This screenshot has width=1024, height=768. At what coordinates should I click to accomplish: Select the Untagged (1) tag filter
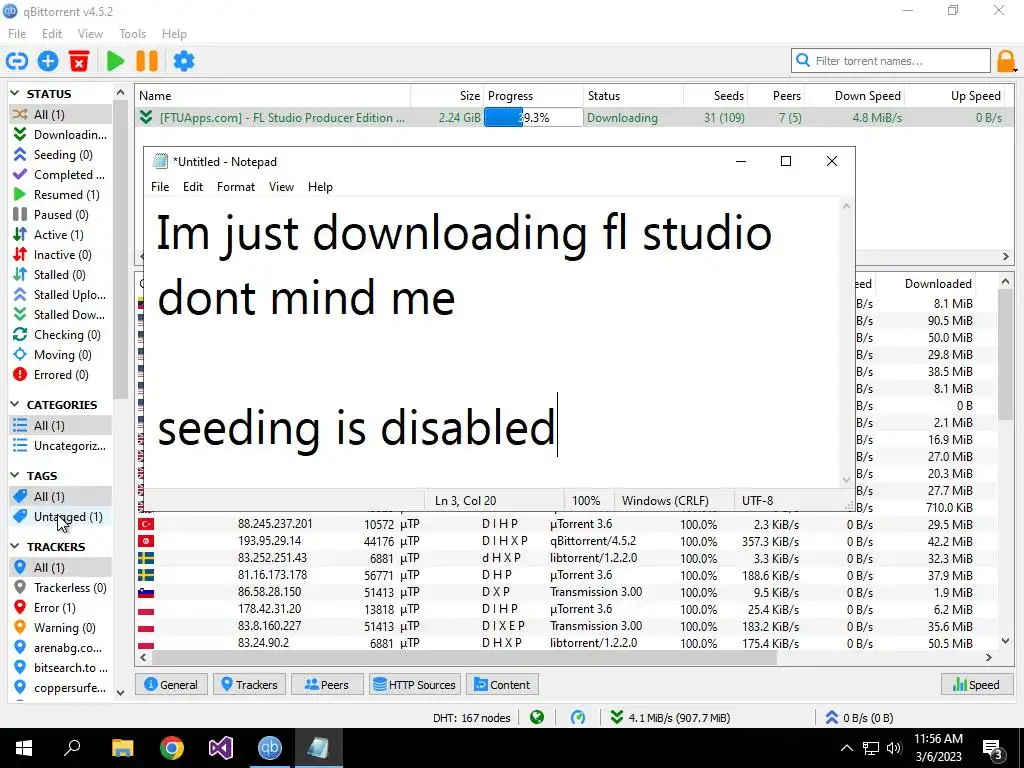(60, 517)
